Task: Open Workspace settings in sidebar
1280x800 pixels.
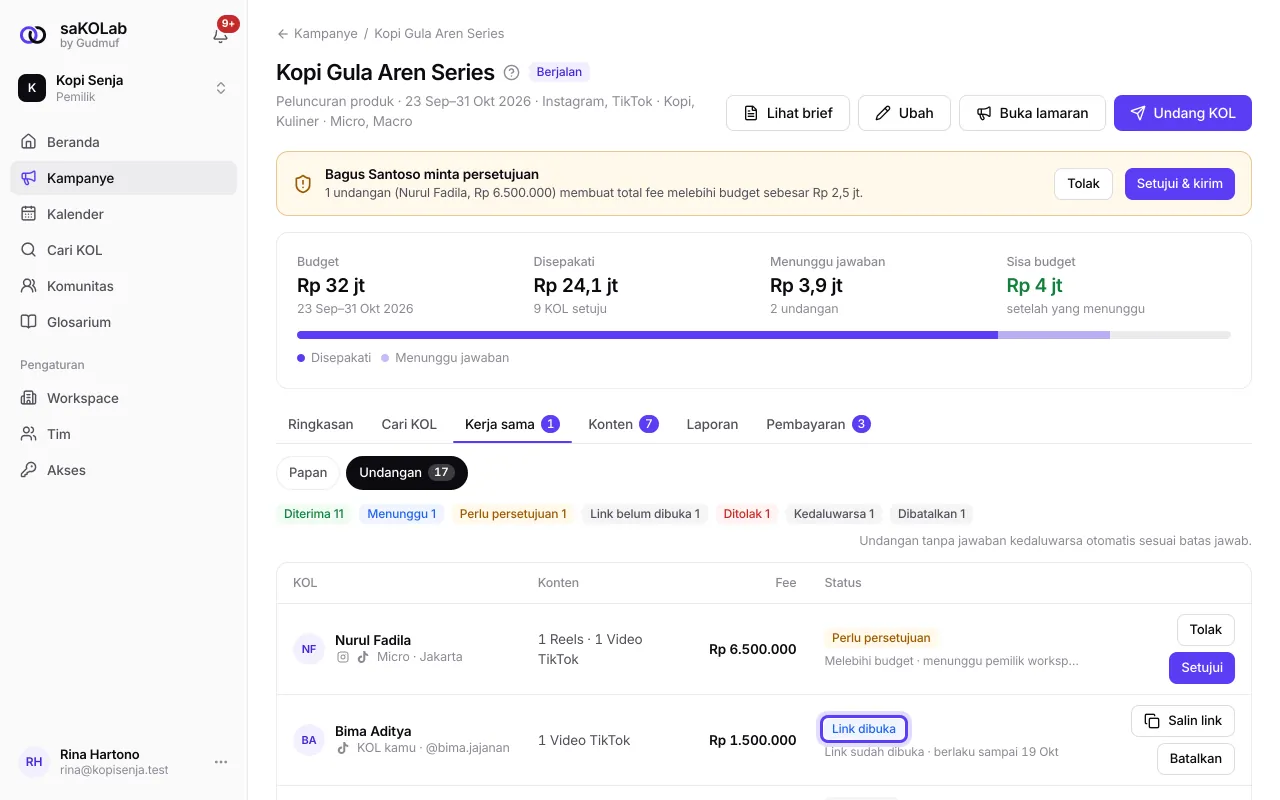Action: coord(124,398)
